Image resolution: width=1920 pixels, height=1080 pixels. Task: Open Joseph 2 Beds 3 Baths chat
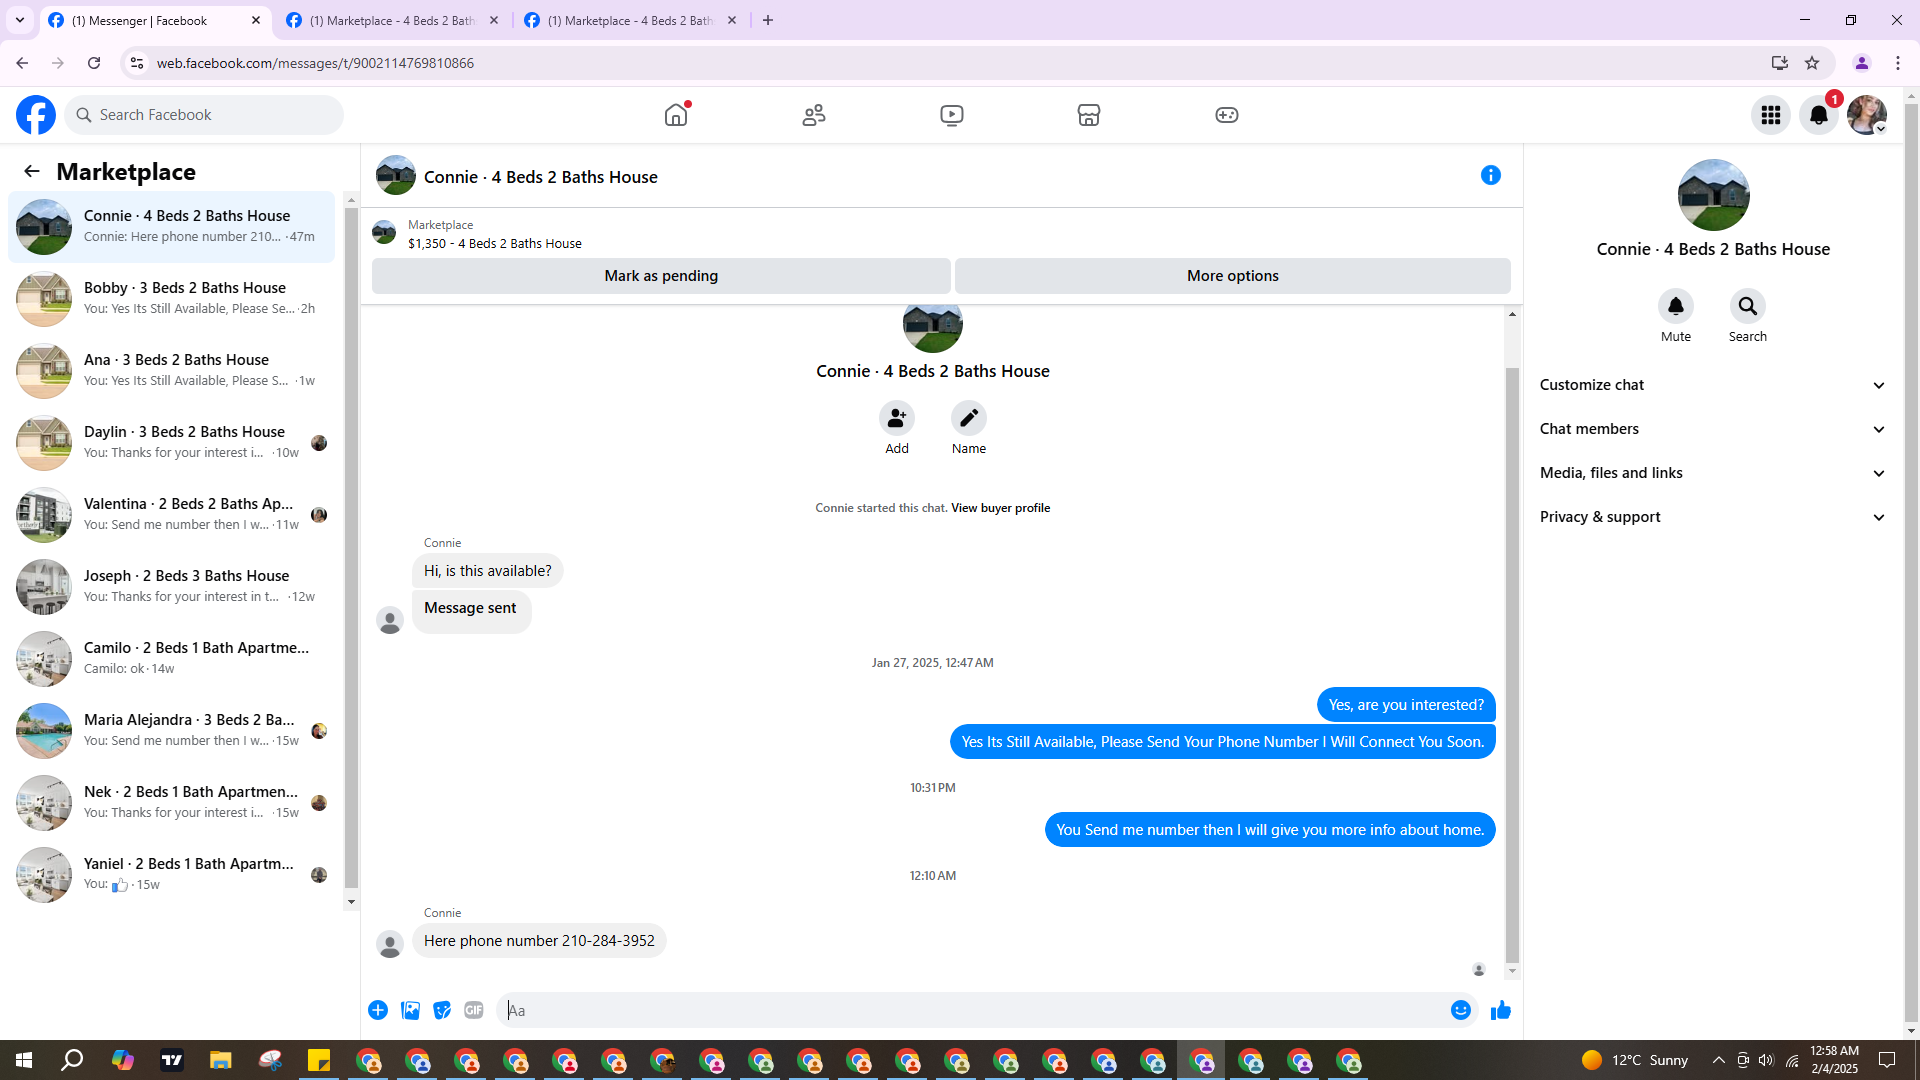point(172,587)
